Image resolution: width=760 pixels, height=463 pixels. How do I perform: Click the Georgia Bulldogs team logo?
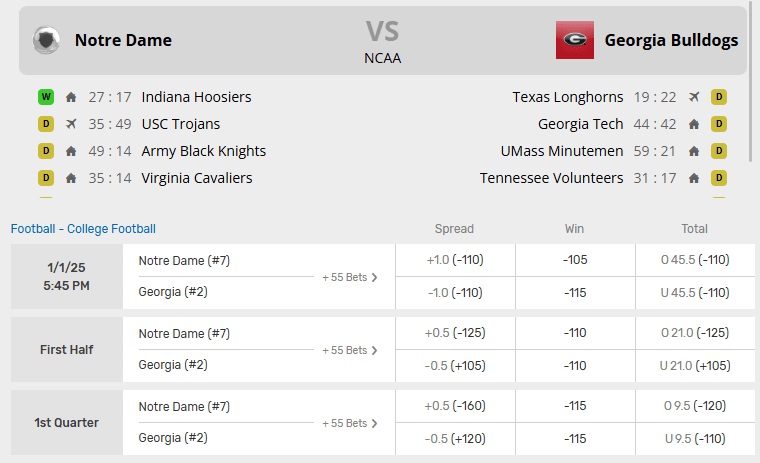[x=575, y=40]
